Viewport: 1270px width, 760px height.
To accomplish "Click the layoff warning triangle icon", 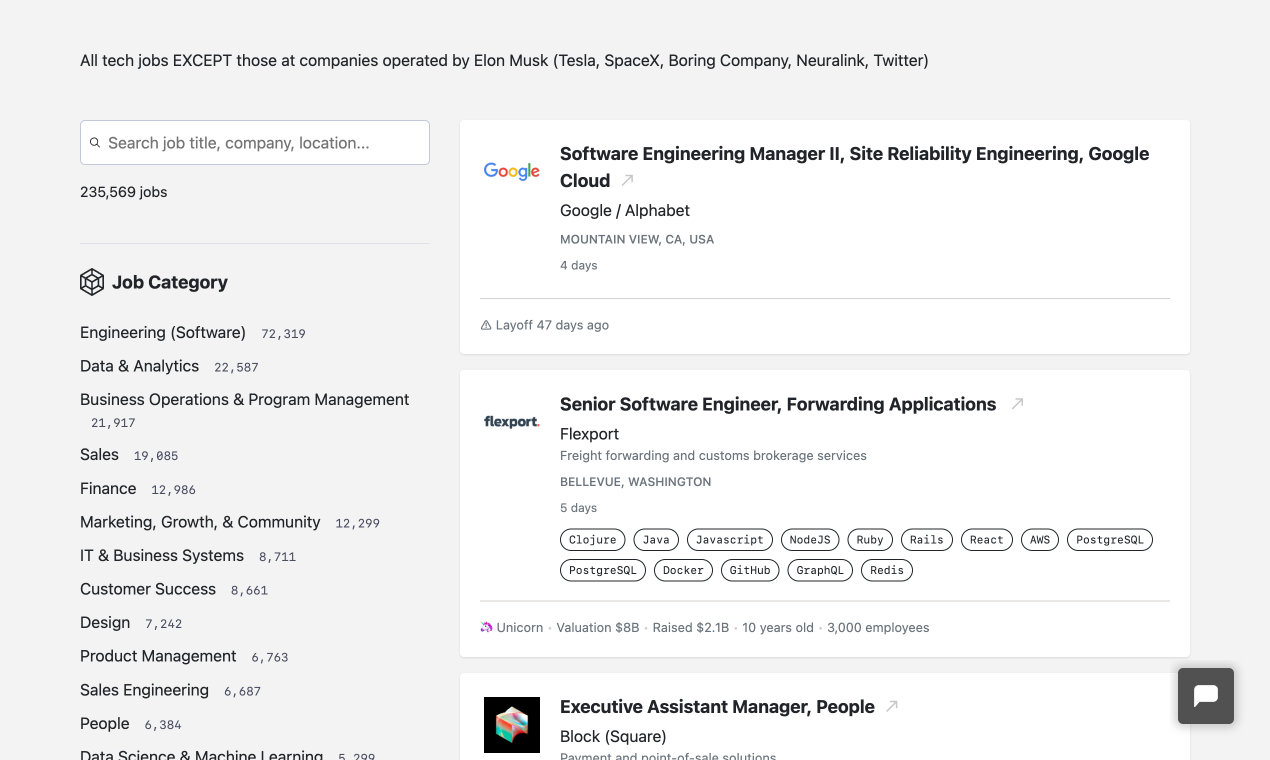I will (486, 325).
